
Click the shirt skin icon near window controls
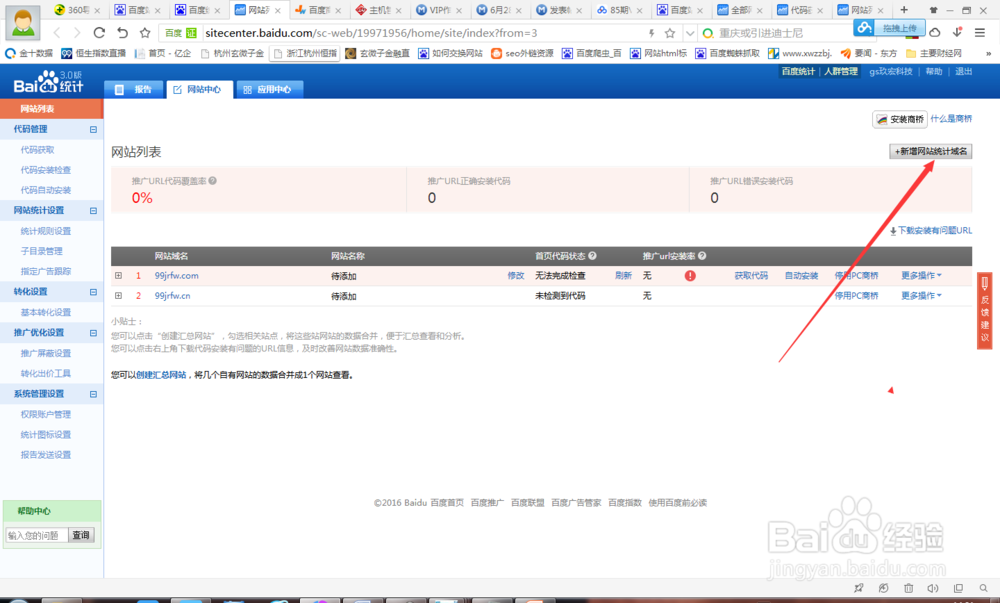934,10
